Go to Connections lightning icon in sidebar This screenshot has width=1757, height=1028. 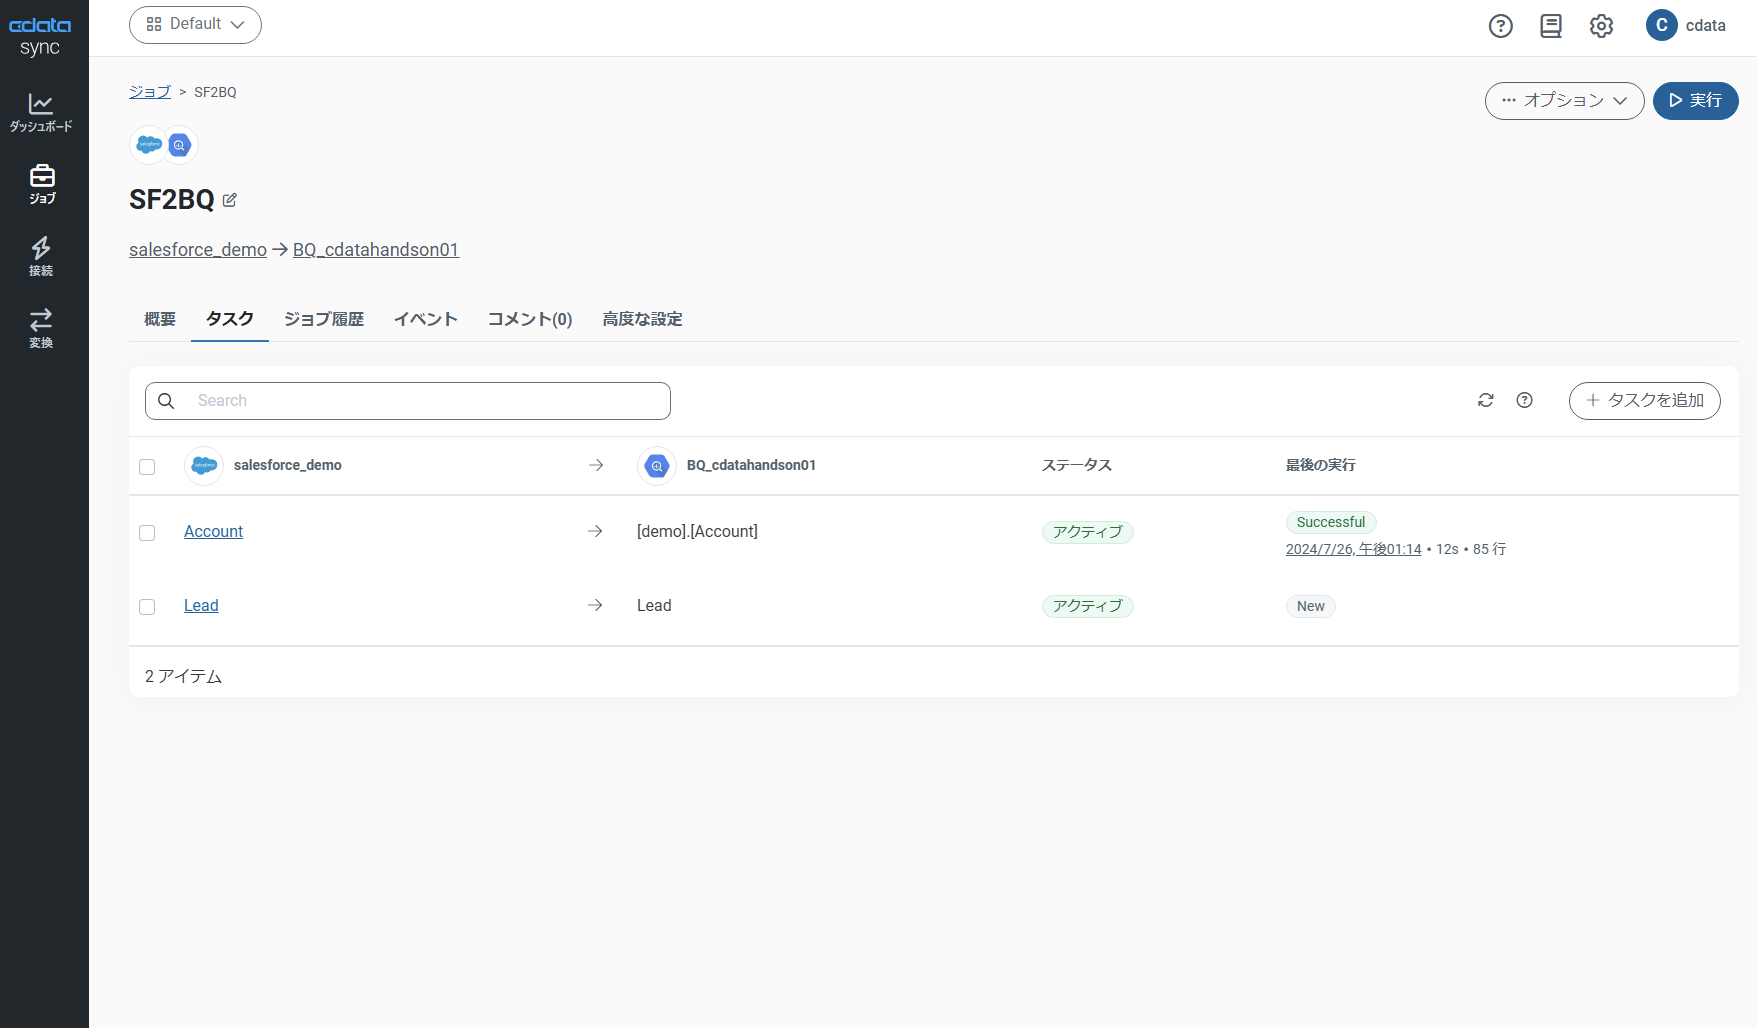[x=41, y=256]
